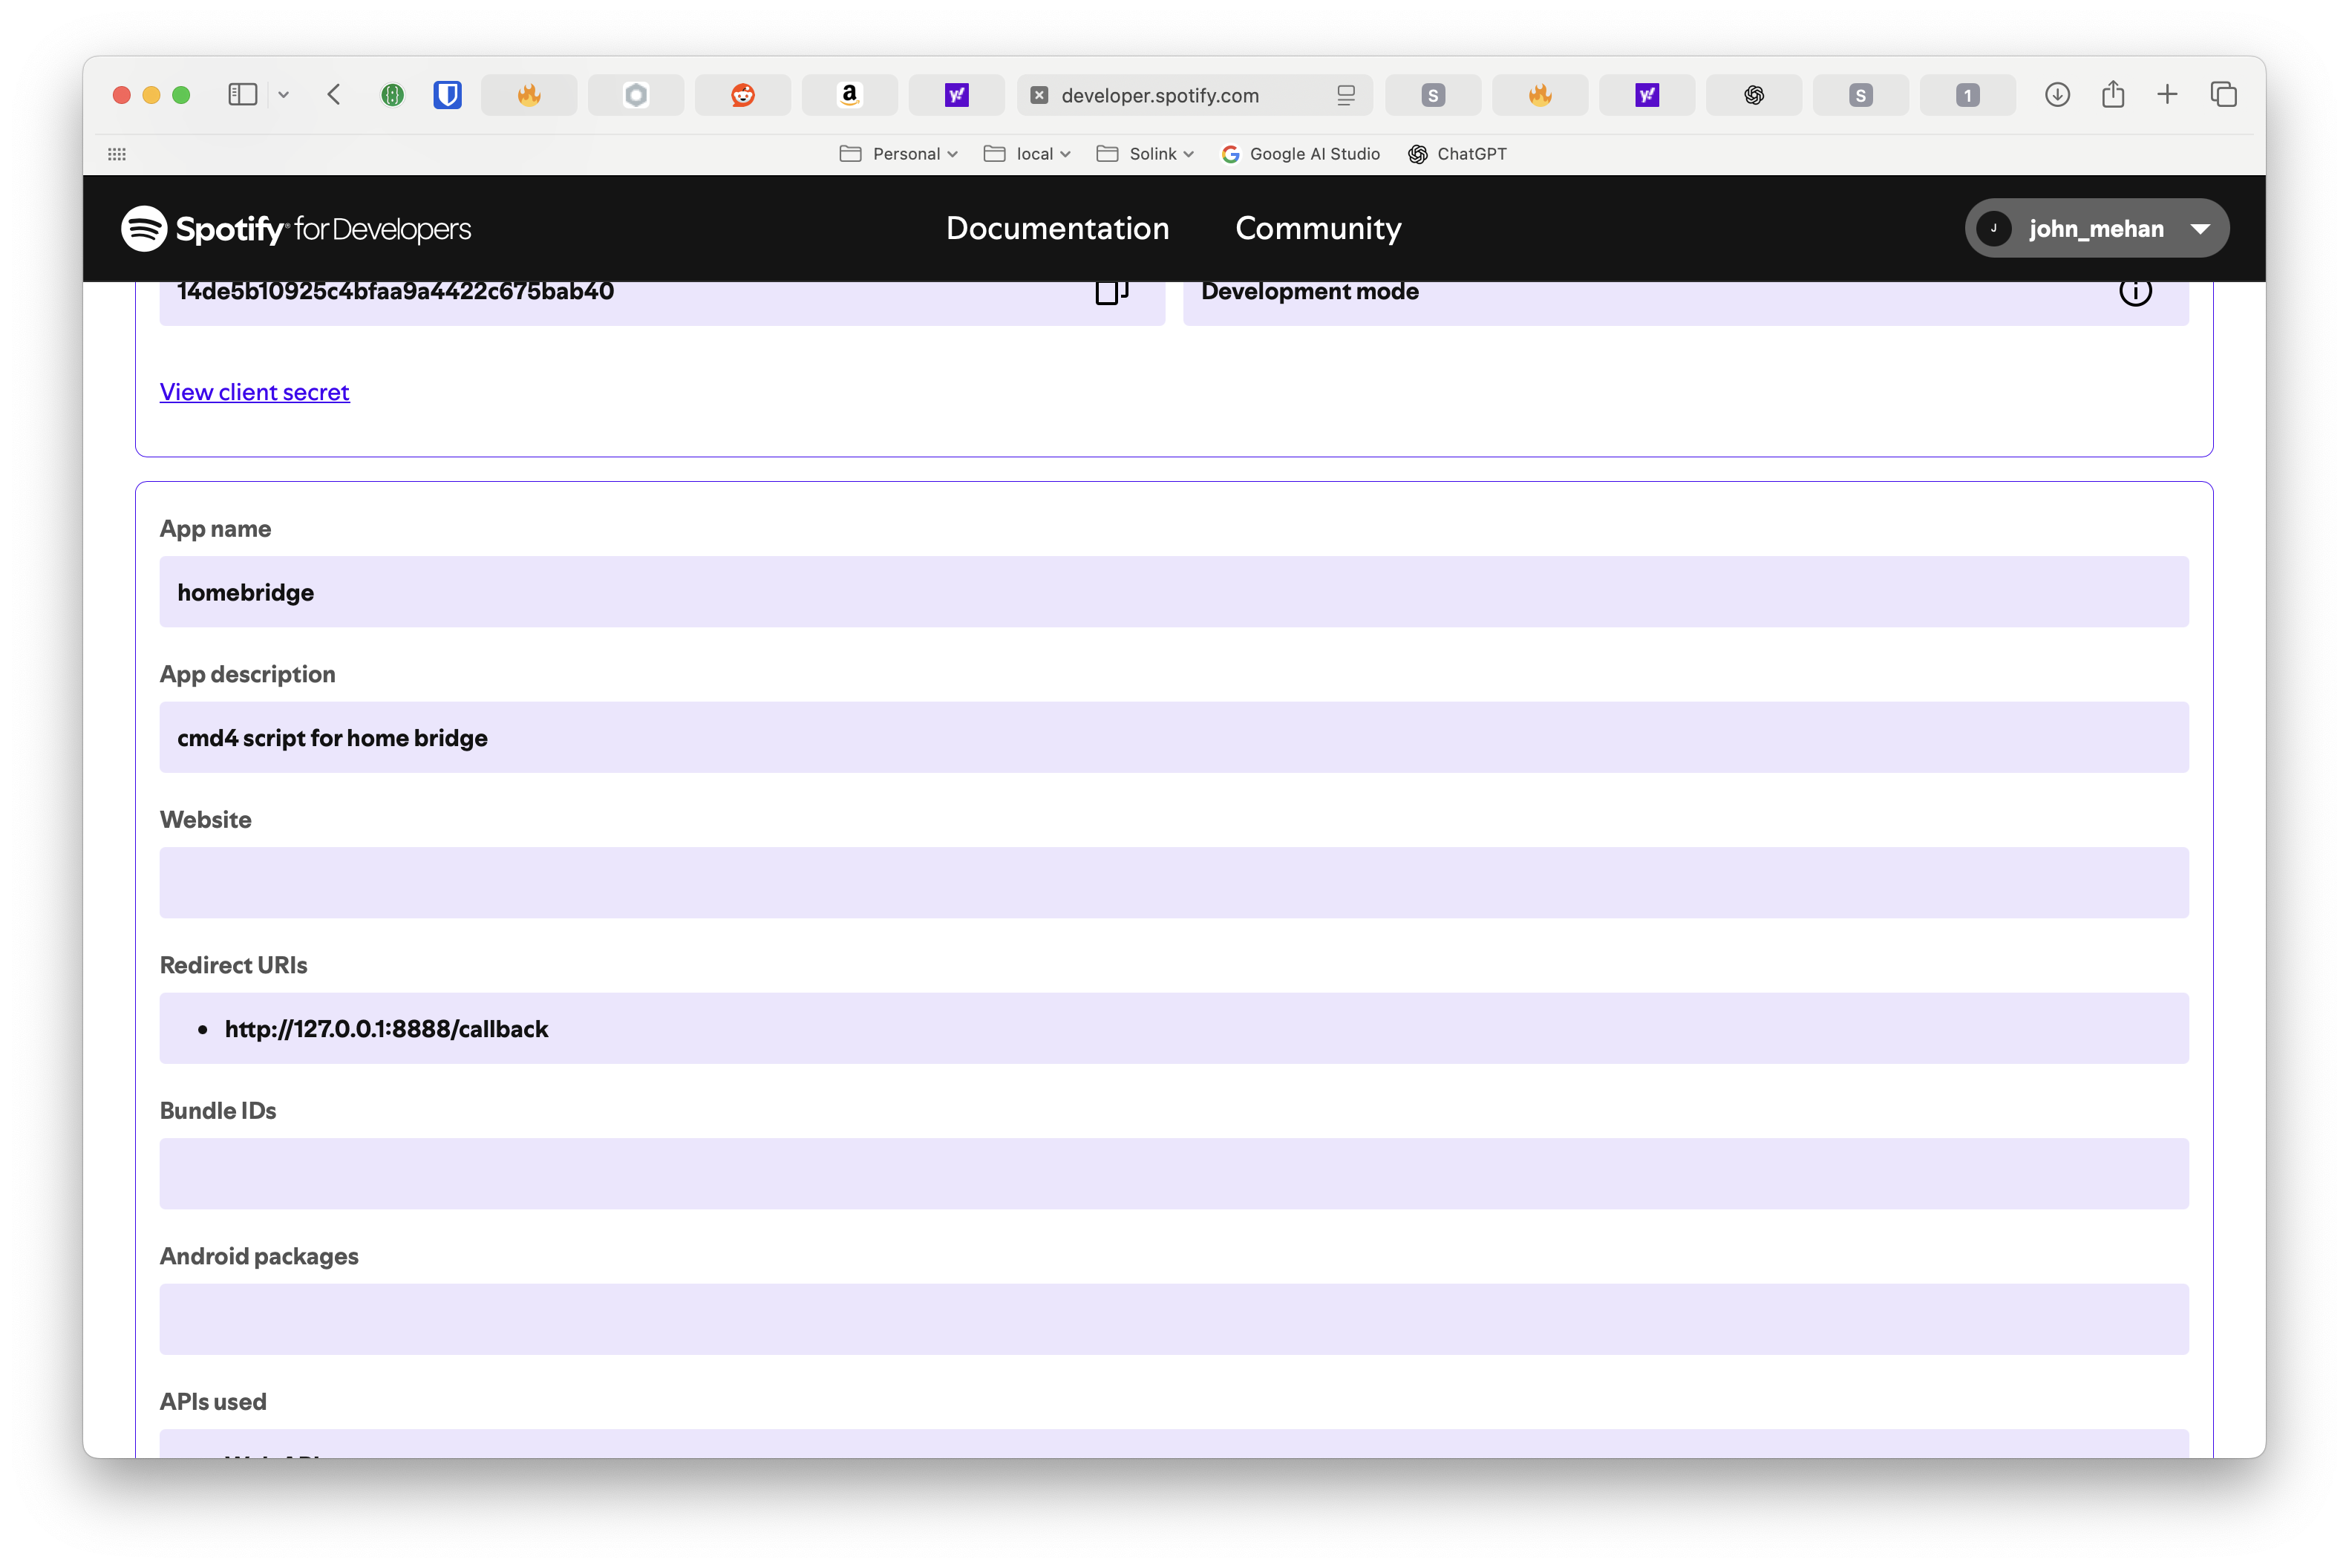Open a new tab with plus icon
2349x1568 pixels.
tap(2167, 95)
